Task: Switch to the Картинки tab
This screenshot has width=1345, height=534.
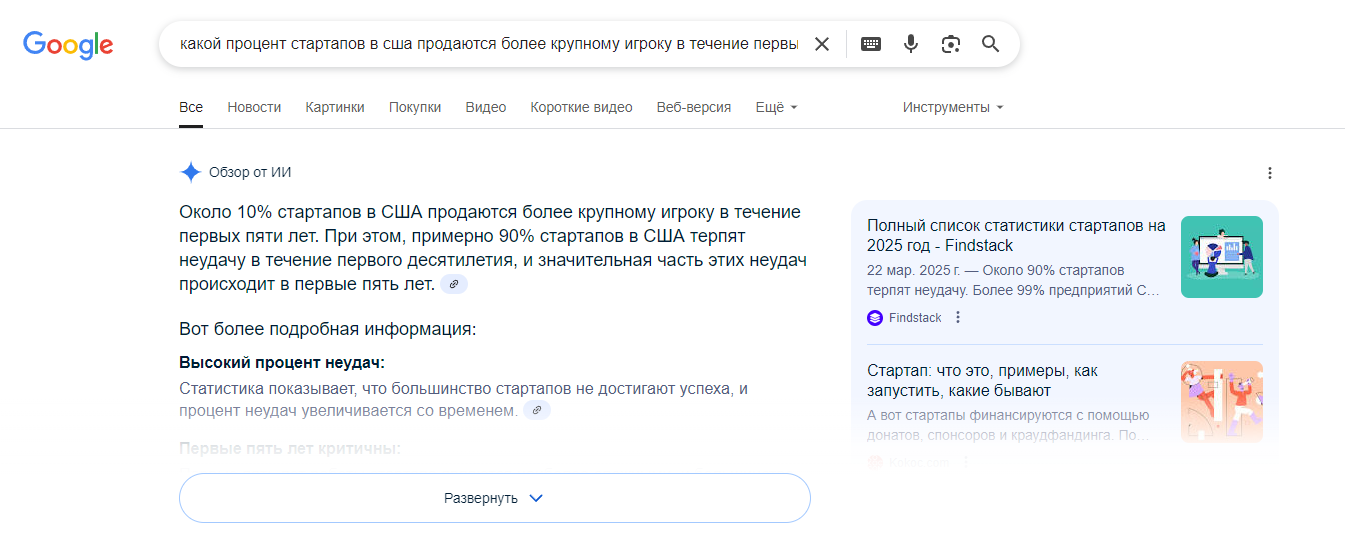Action: [x=335, y=107]
